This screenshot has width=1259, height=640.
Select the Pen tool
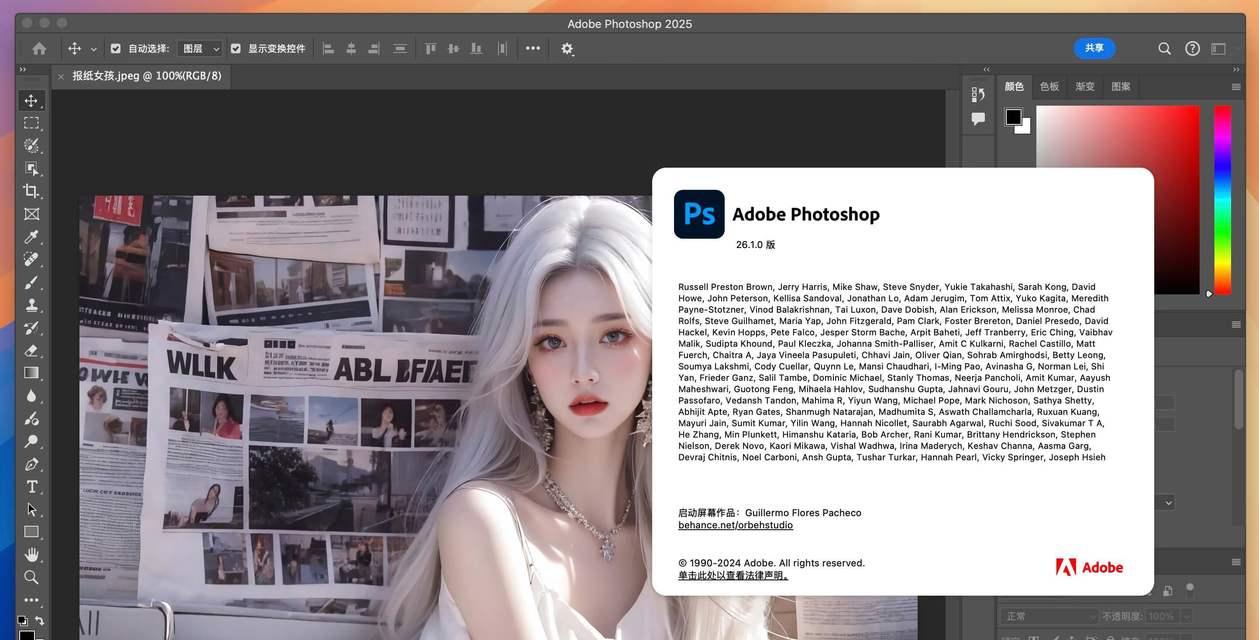click(31, 464)
